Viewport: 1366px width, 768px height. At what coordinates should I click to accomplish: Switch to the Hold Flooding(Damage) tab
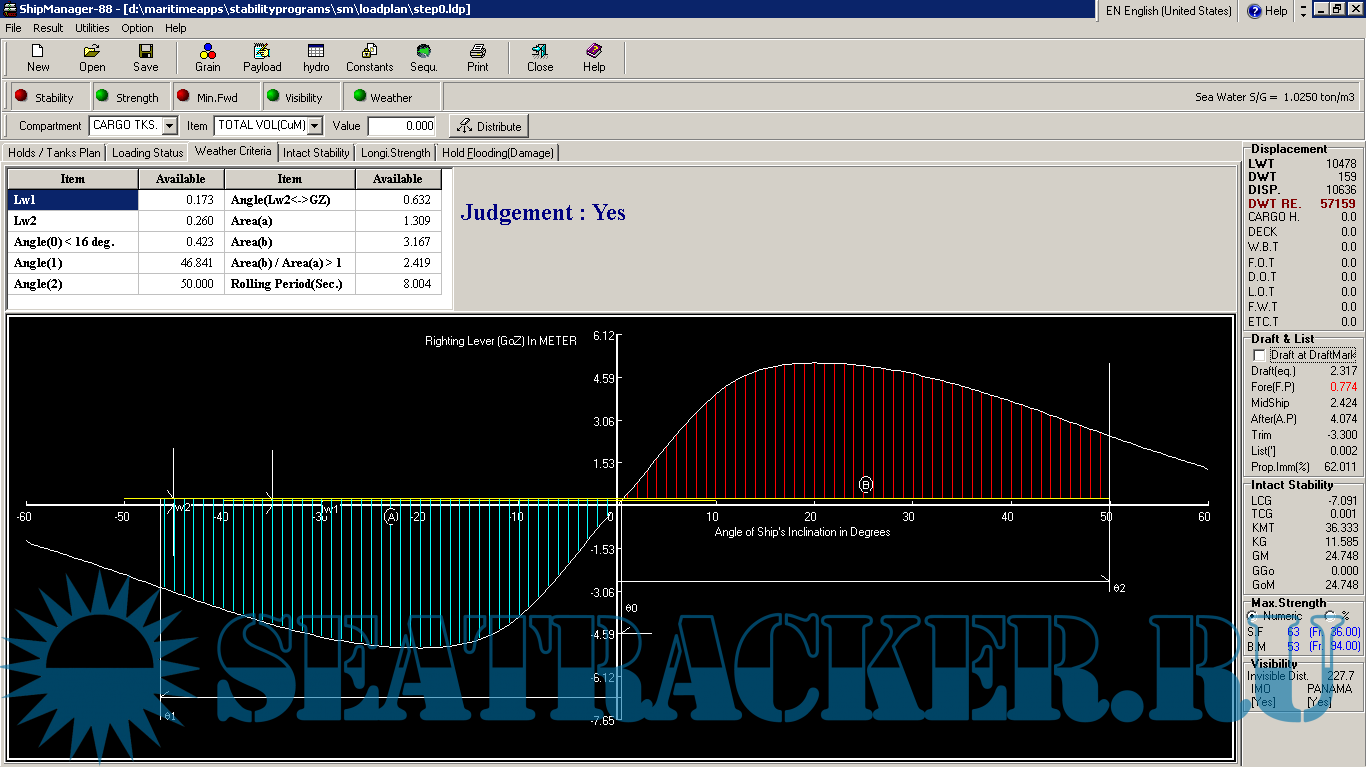click(x=497, y=153)
